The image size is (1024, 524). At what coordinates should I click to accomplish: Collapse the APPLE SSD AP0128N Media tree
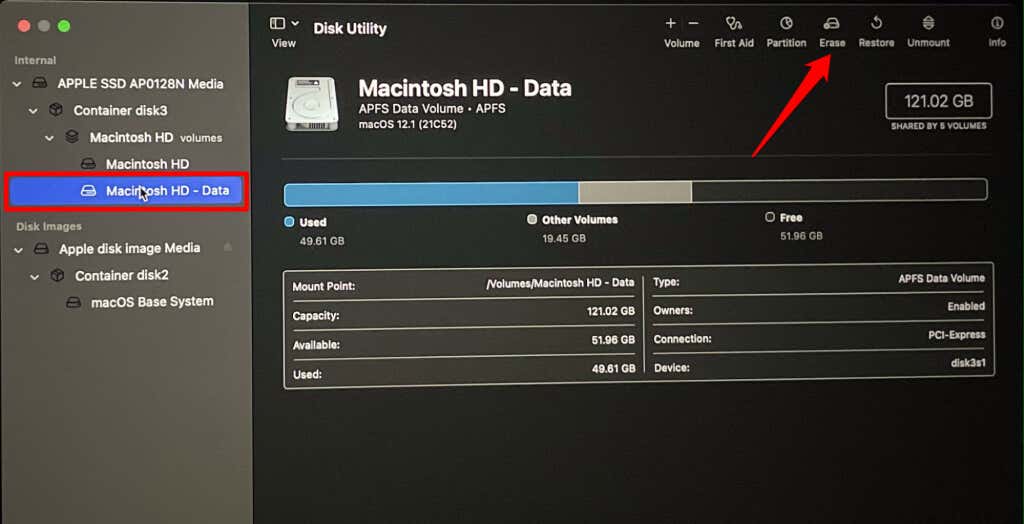[18, 84]
